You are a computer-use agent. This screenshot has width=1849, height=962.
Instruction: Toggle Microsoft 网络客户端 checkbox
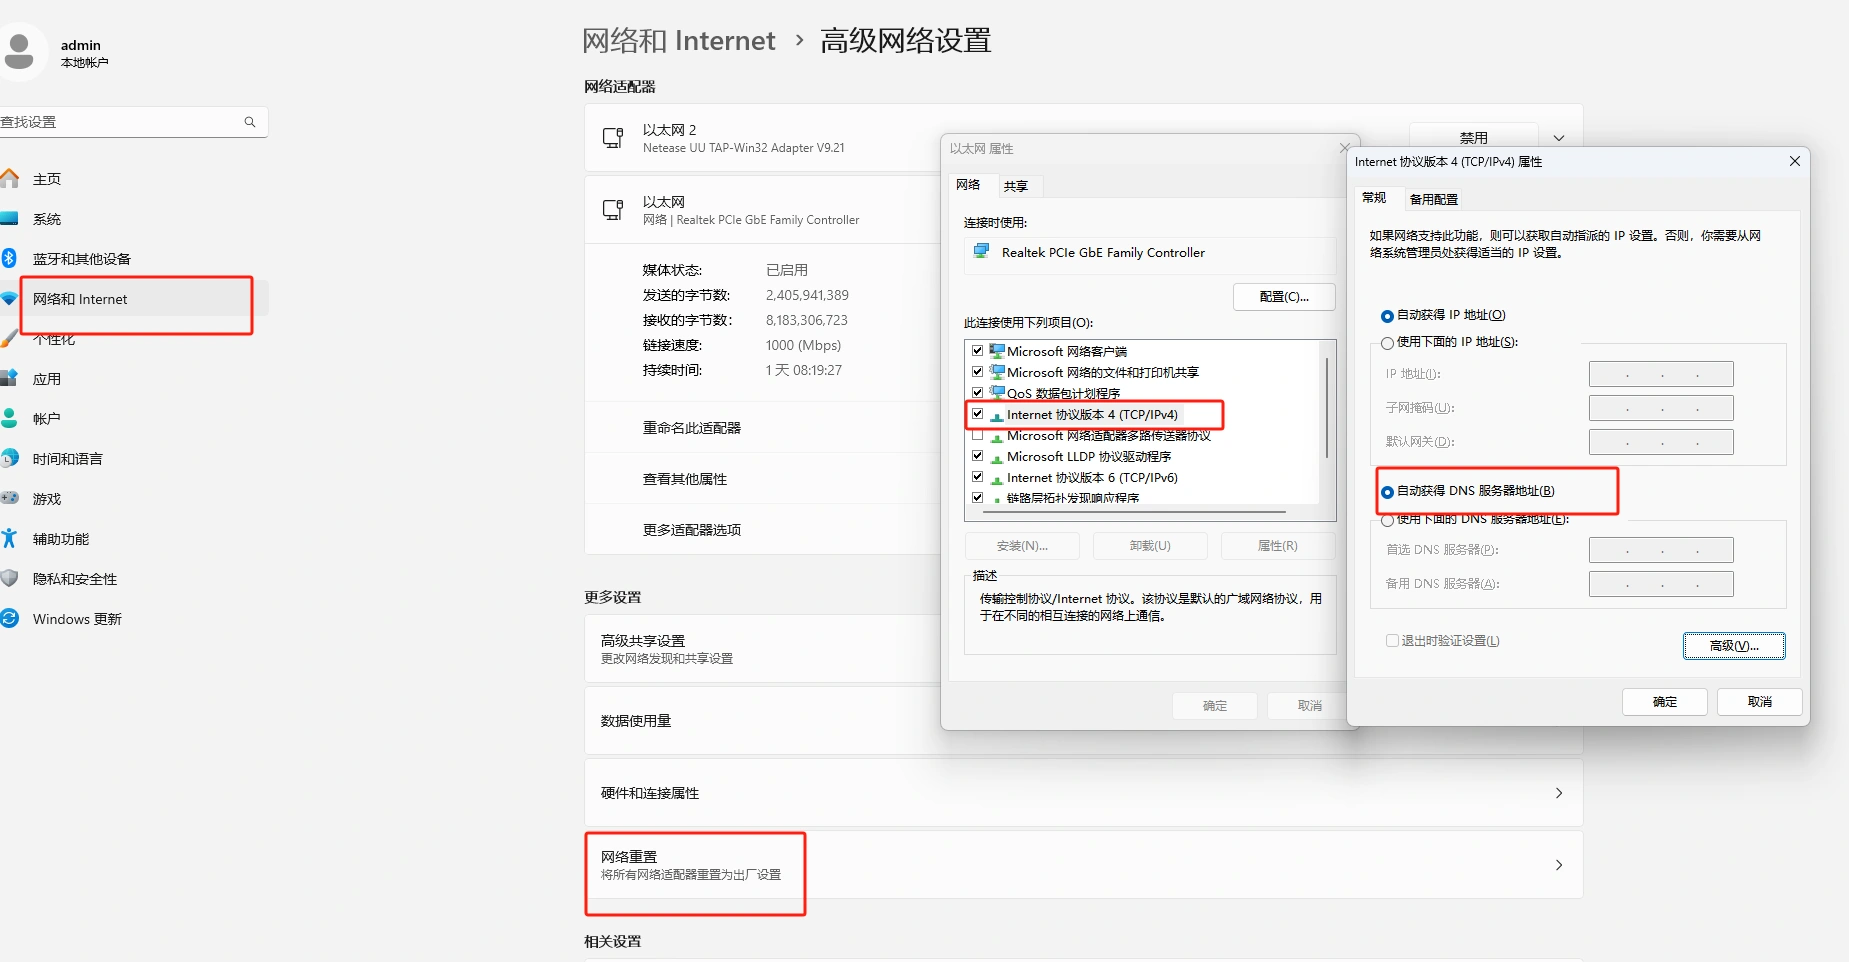click(978, 351)
